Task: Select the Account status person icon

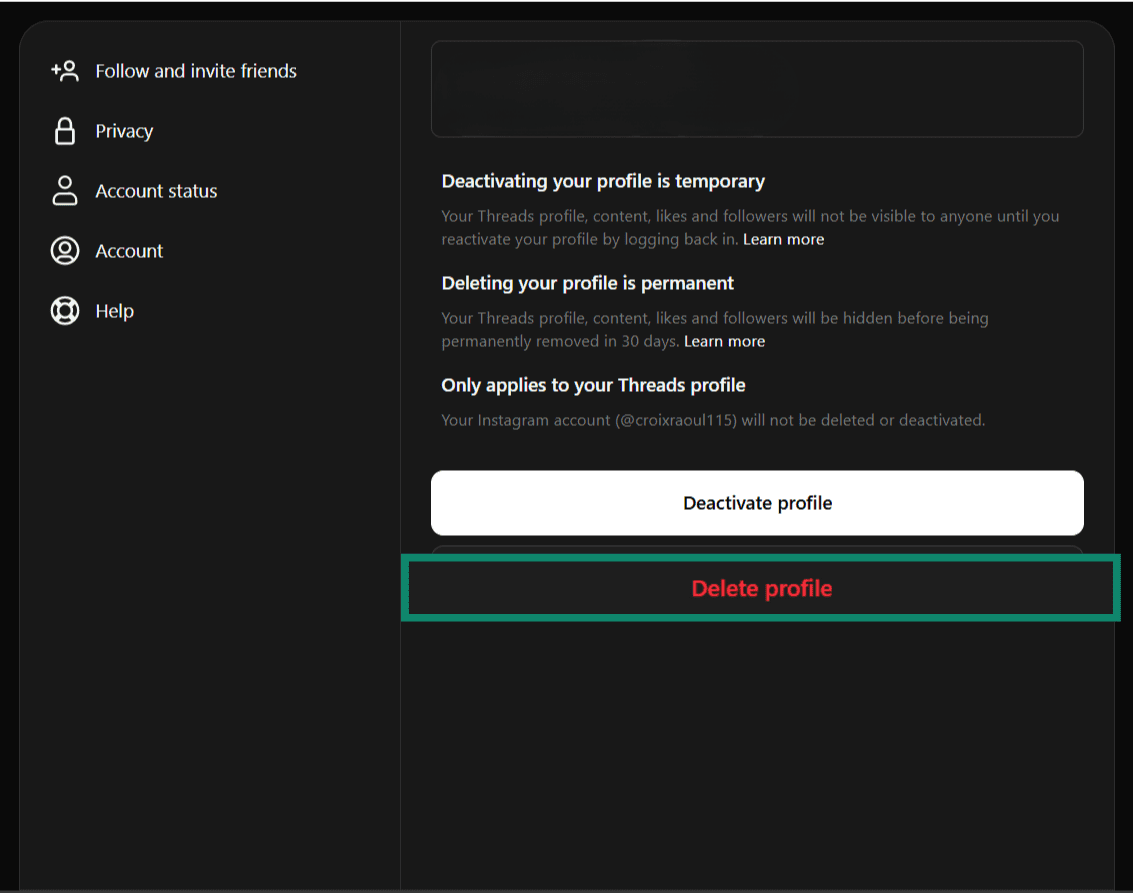Action: tap(64, 190)
